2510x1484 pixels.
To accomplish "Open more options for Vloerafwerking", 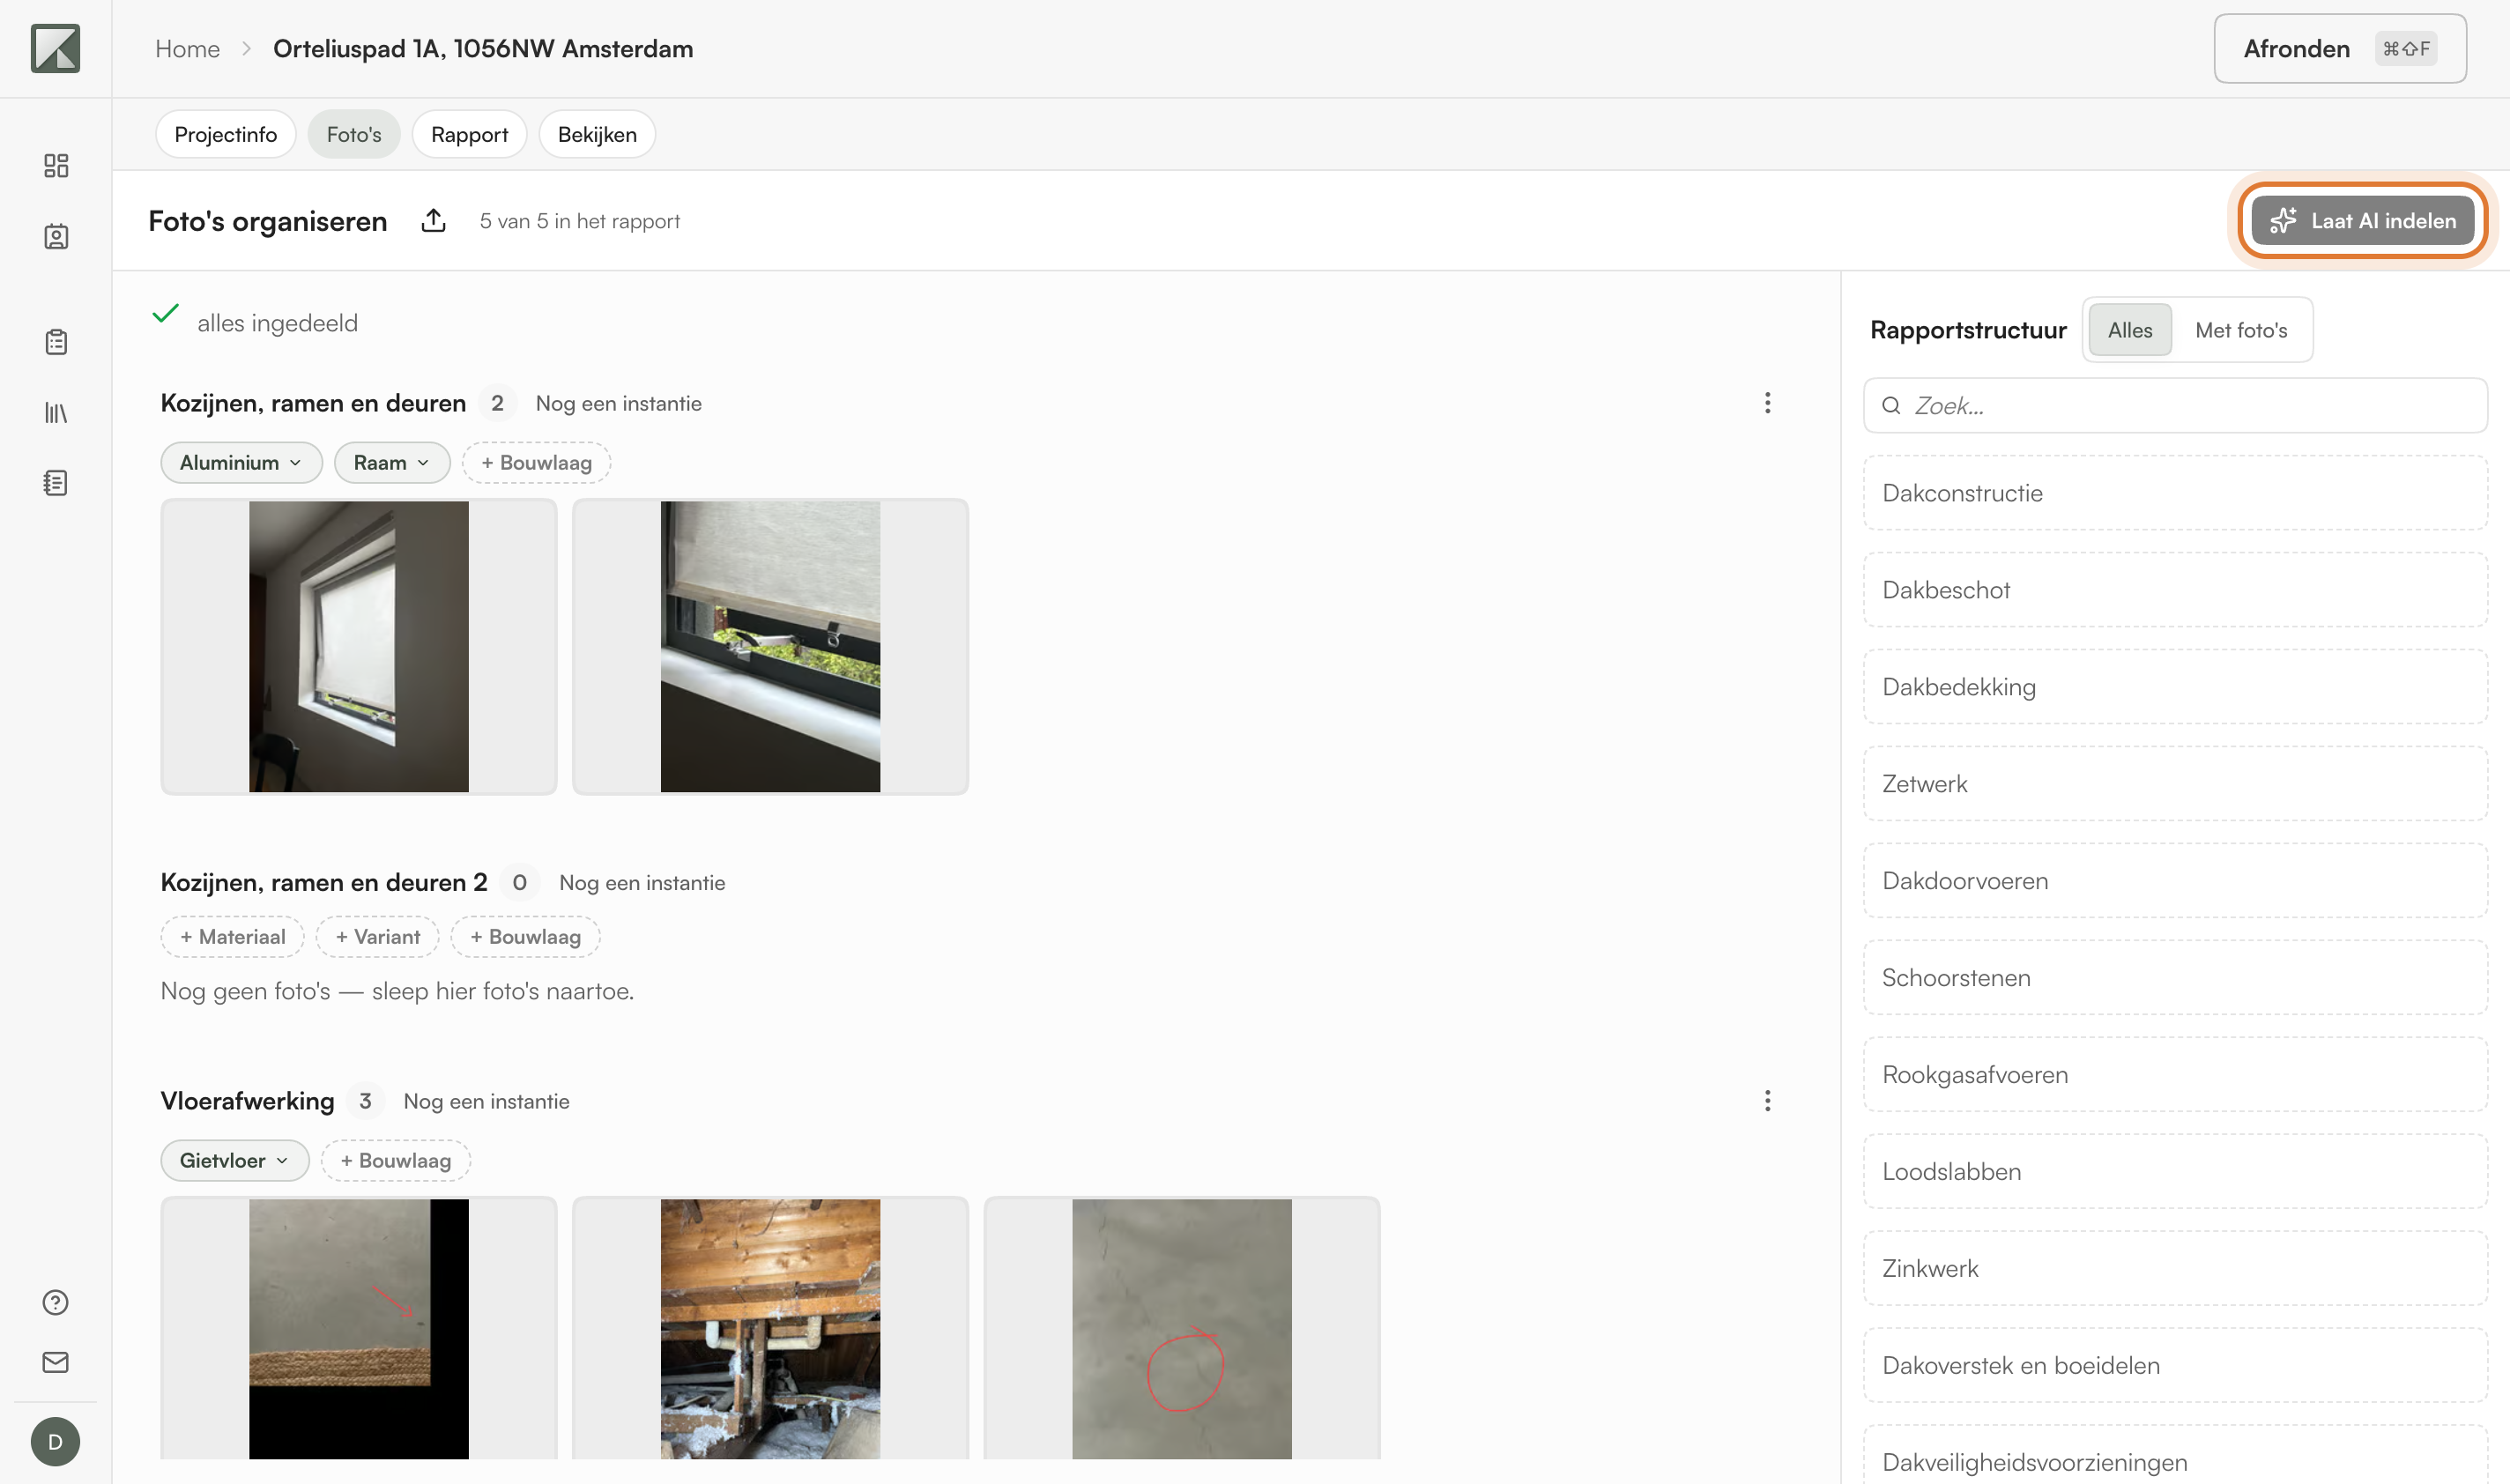I will coord(1767,1101).
